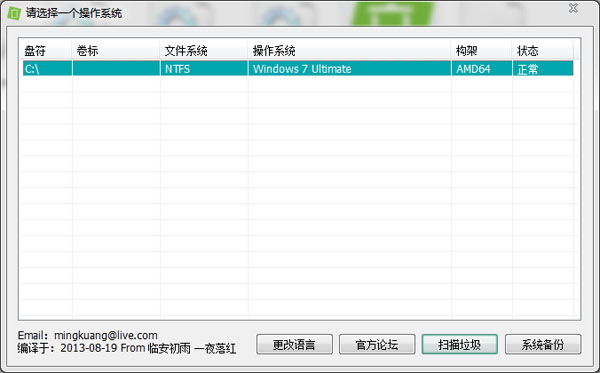Image resolution: width=600 pixels, height=373 pixels.
Task: Click the AMD64 architecture cell
Action: click(x=482, y=69)
